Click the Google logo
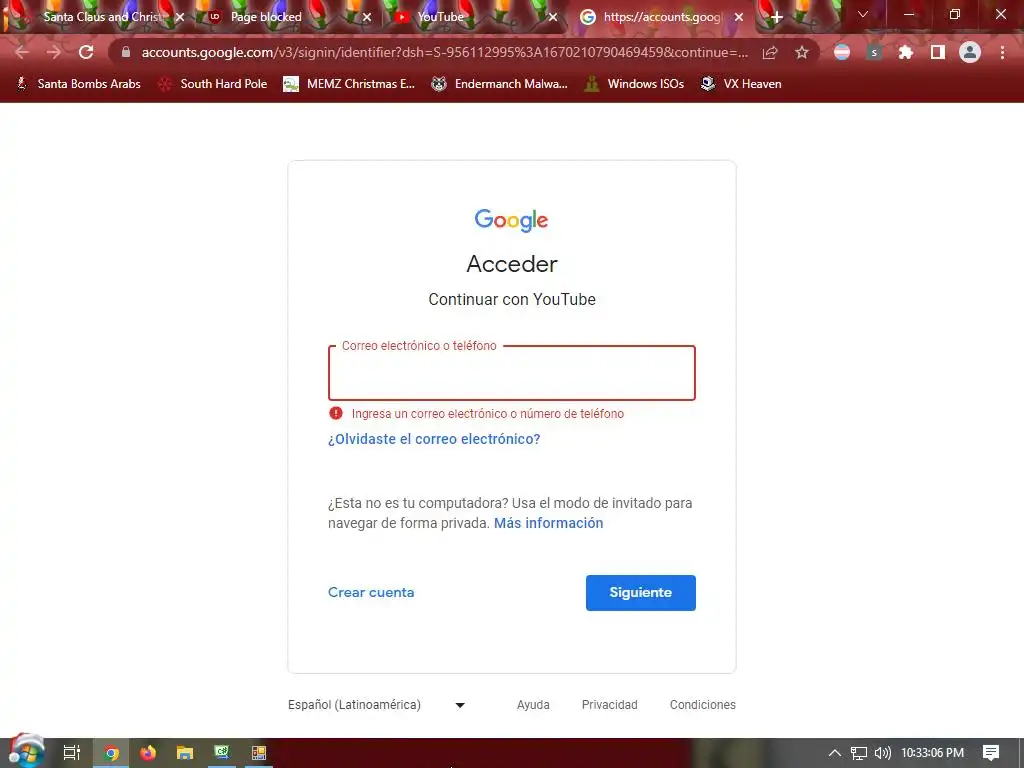 tap(511, 220)
